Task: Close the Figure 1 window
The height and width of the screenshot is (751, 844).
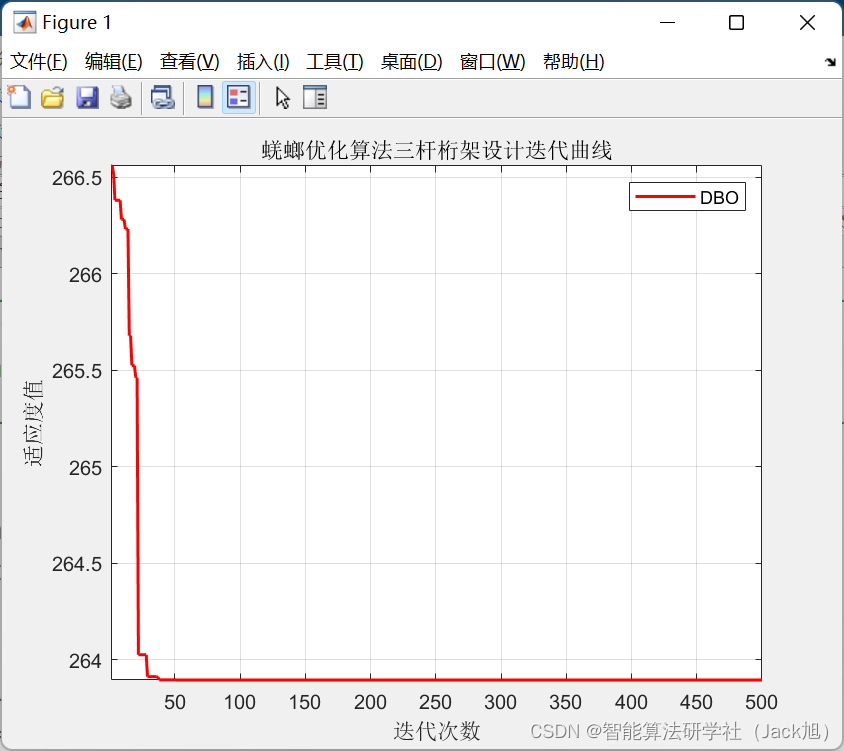Action: point(807,23)
